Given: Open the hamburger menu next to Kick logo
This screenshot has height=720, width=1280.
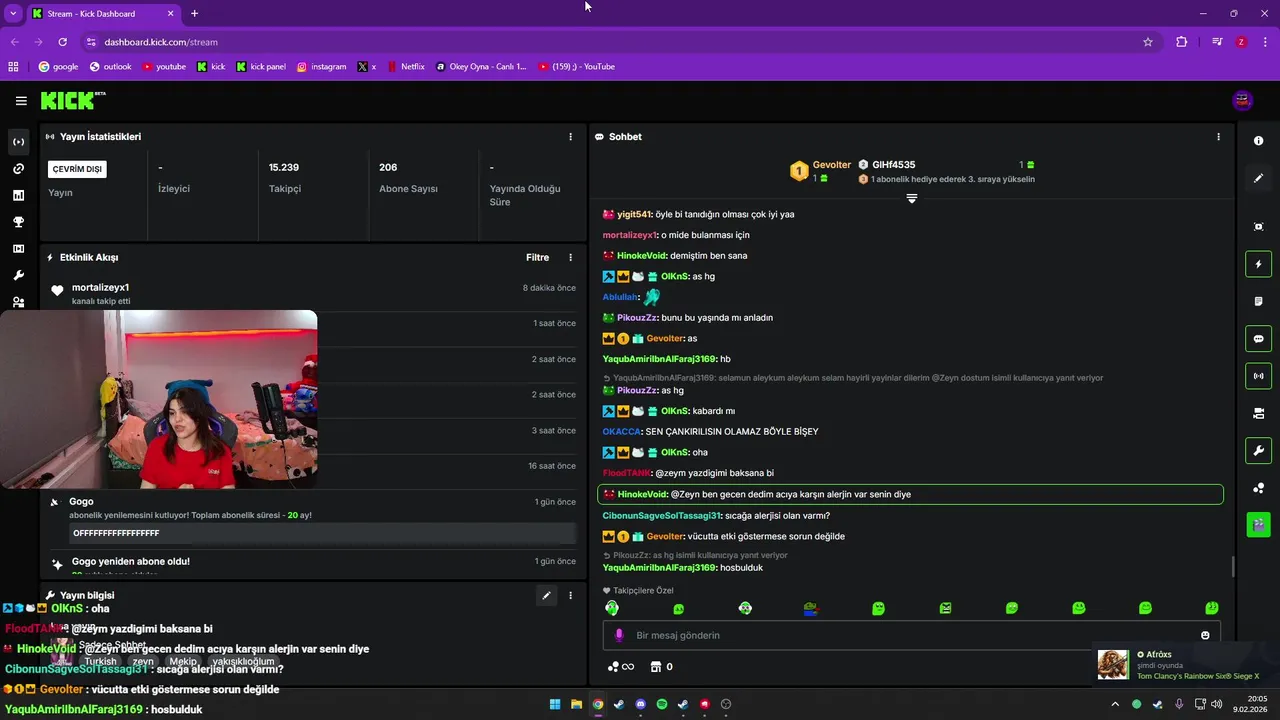Looking at the screenshot, I should (21, 100).
